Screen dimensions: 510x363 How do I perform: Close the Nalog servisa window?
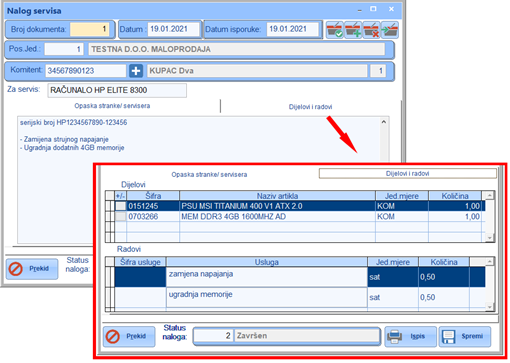coord(391,9)
